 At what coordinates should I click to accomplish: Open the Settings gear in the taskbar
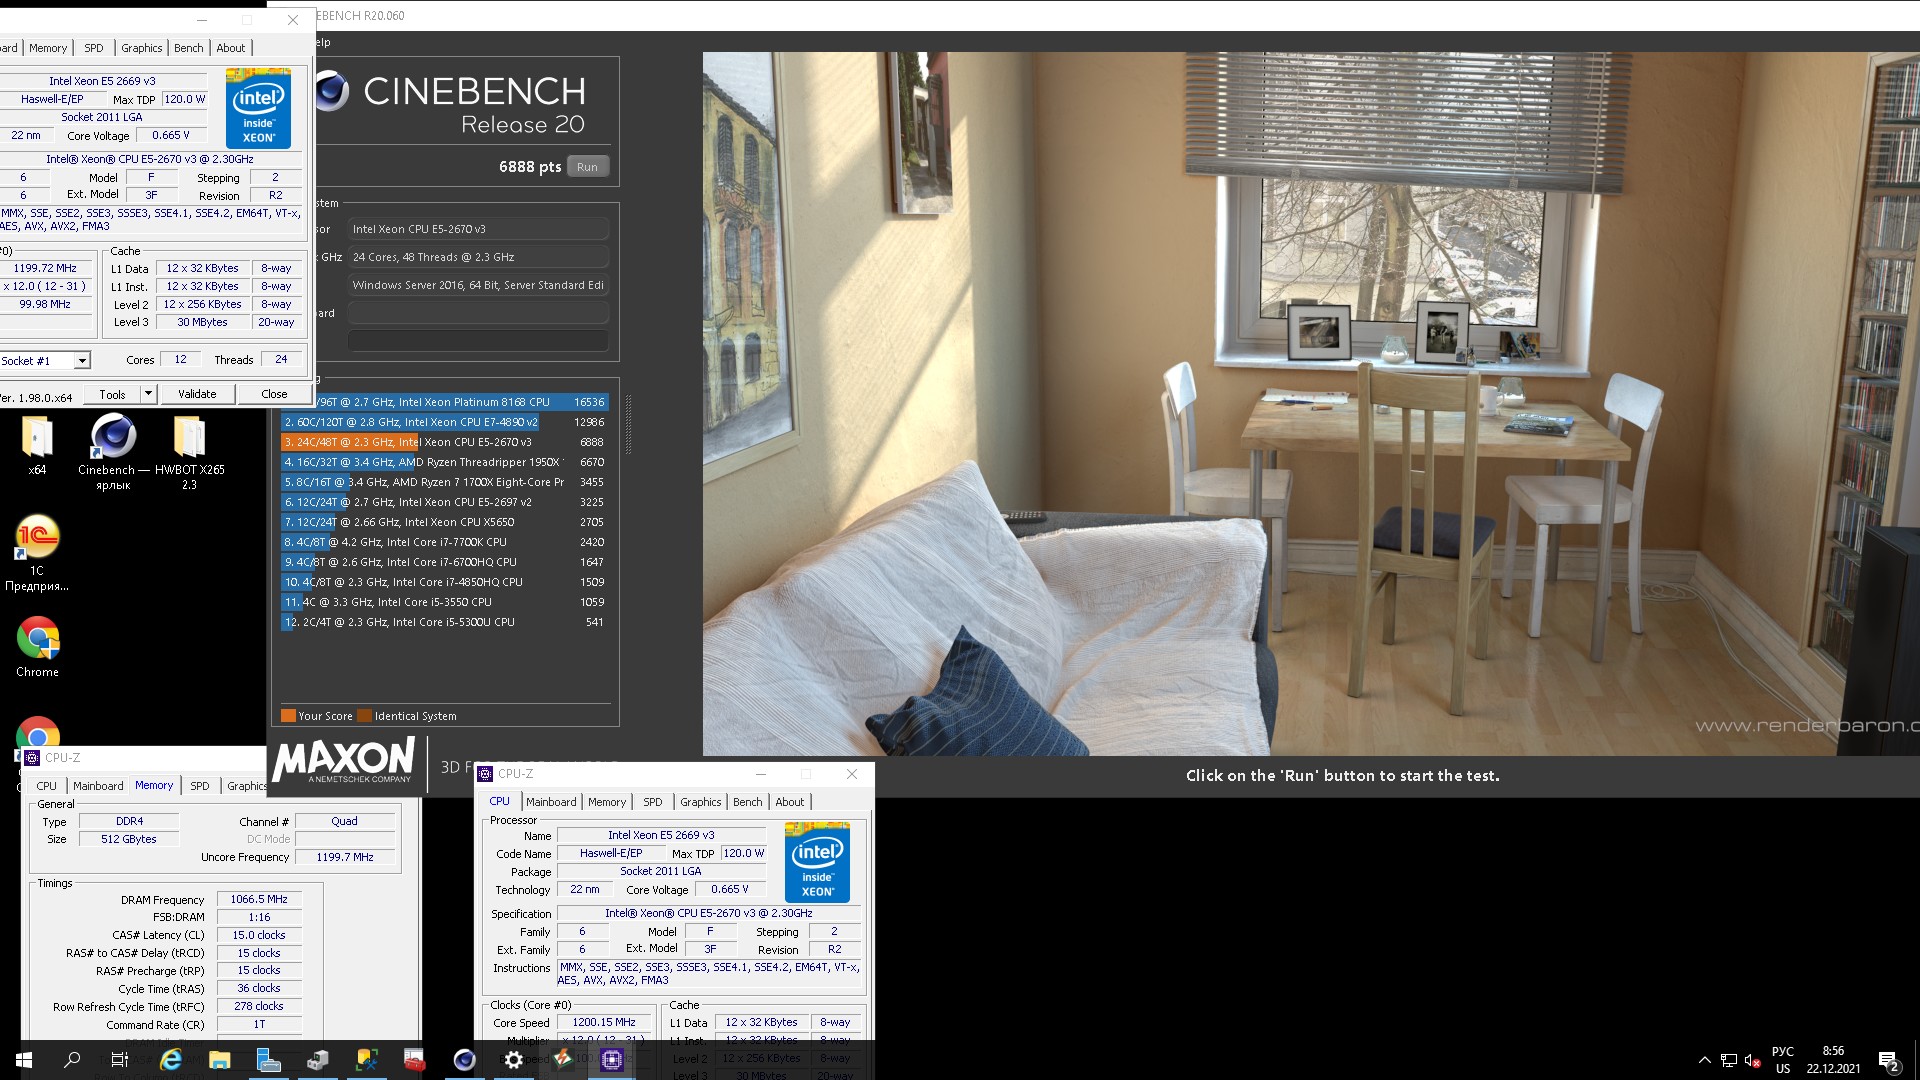coord(513,1060)
